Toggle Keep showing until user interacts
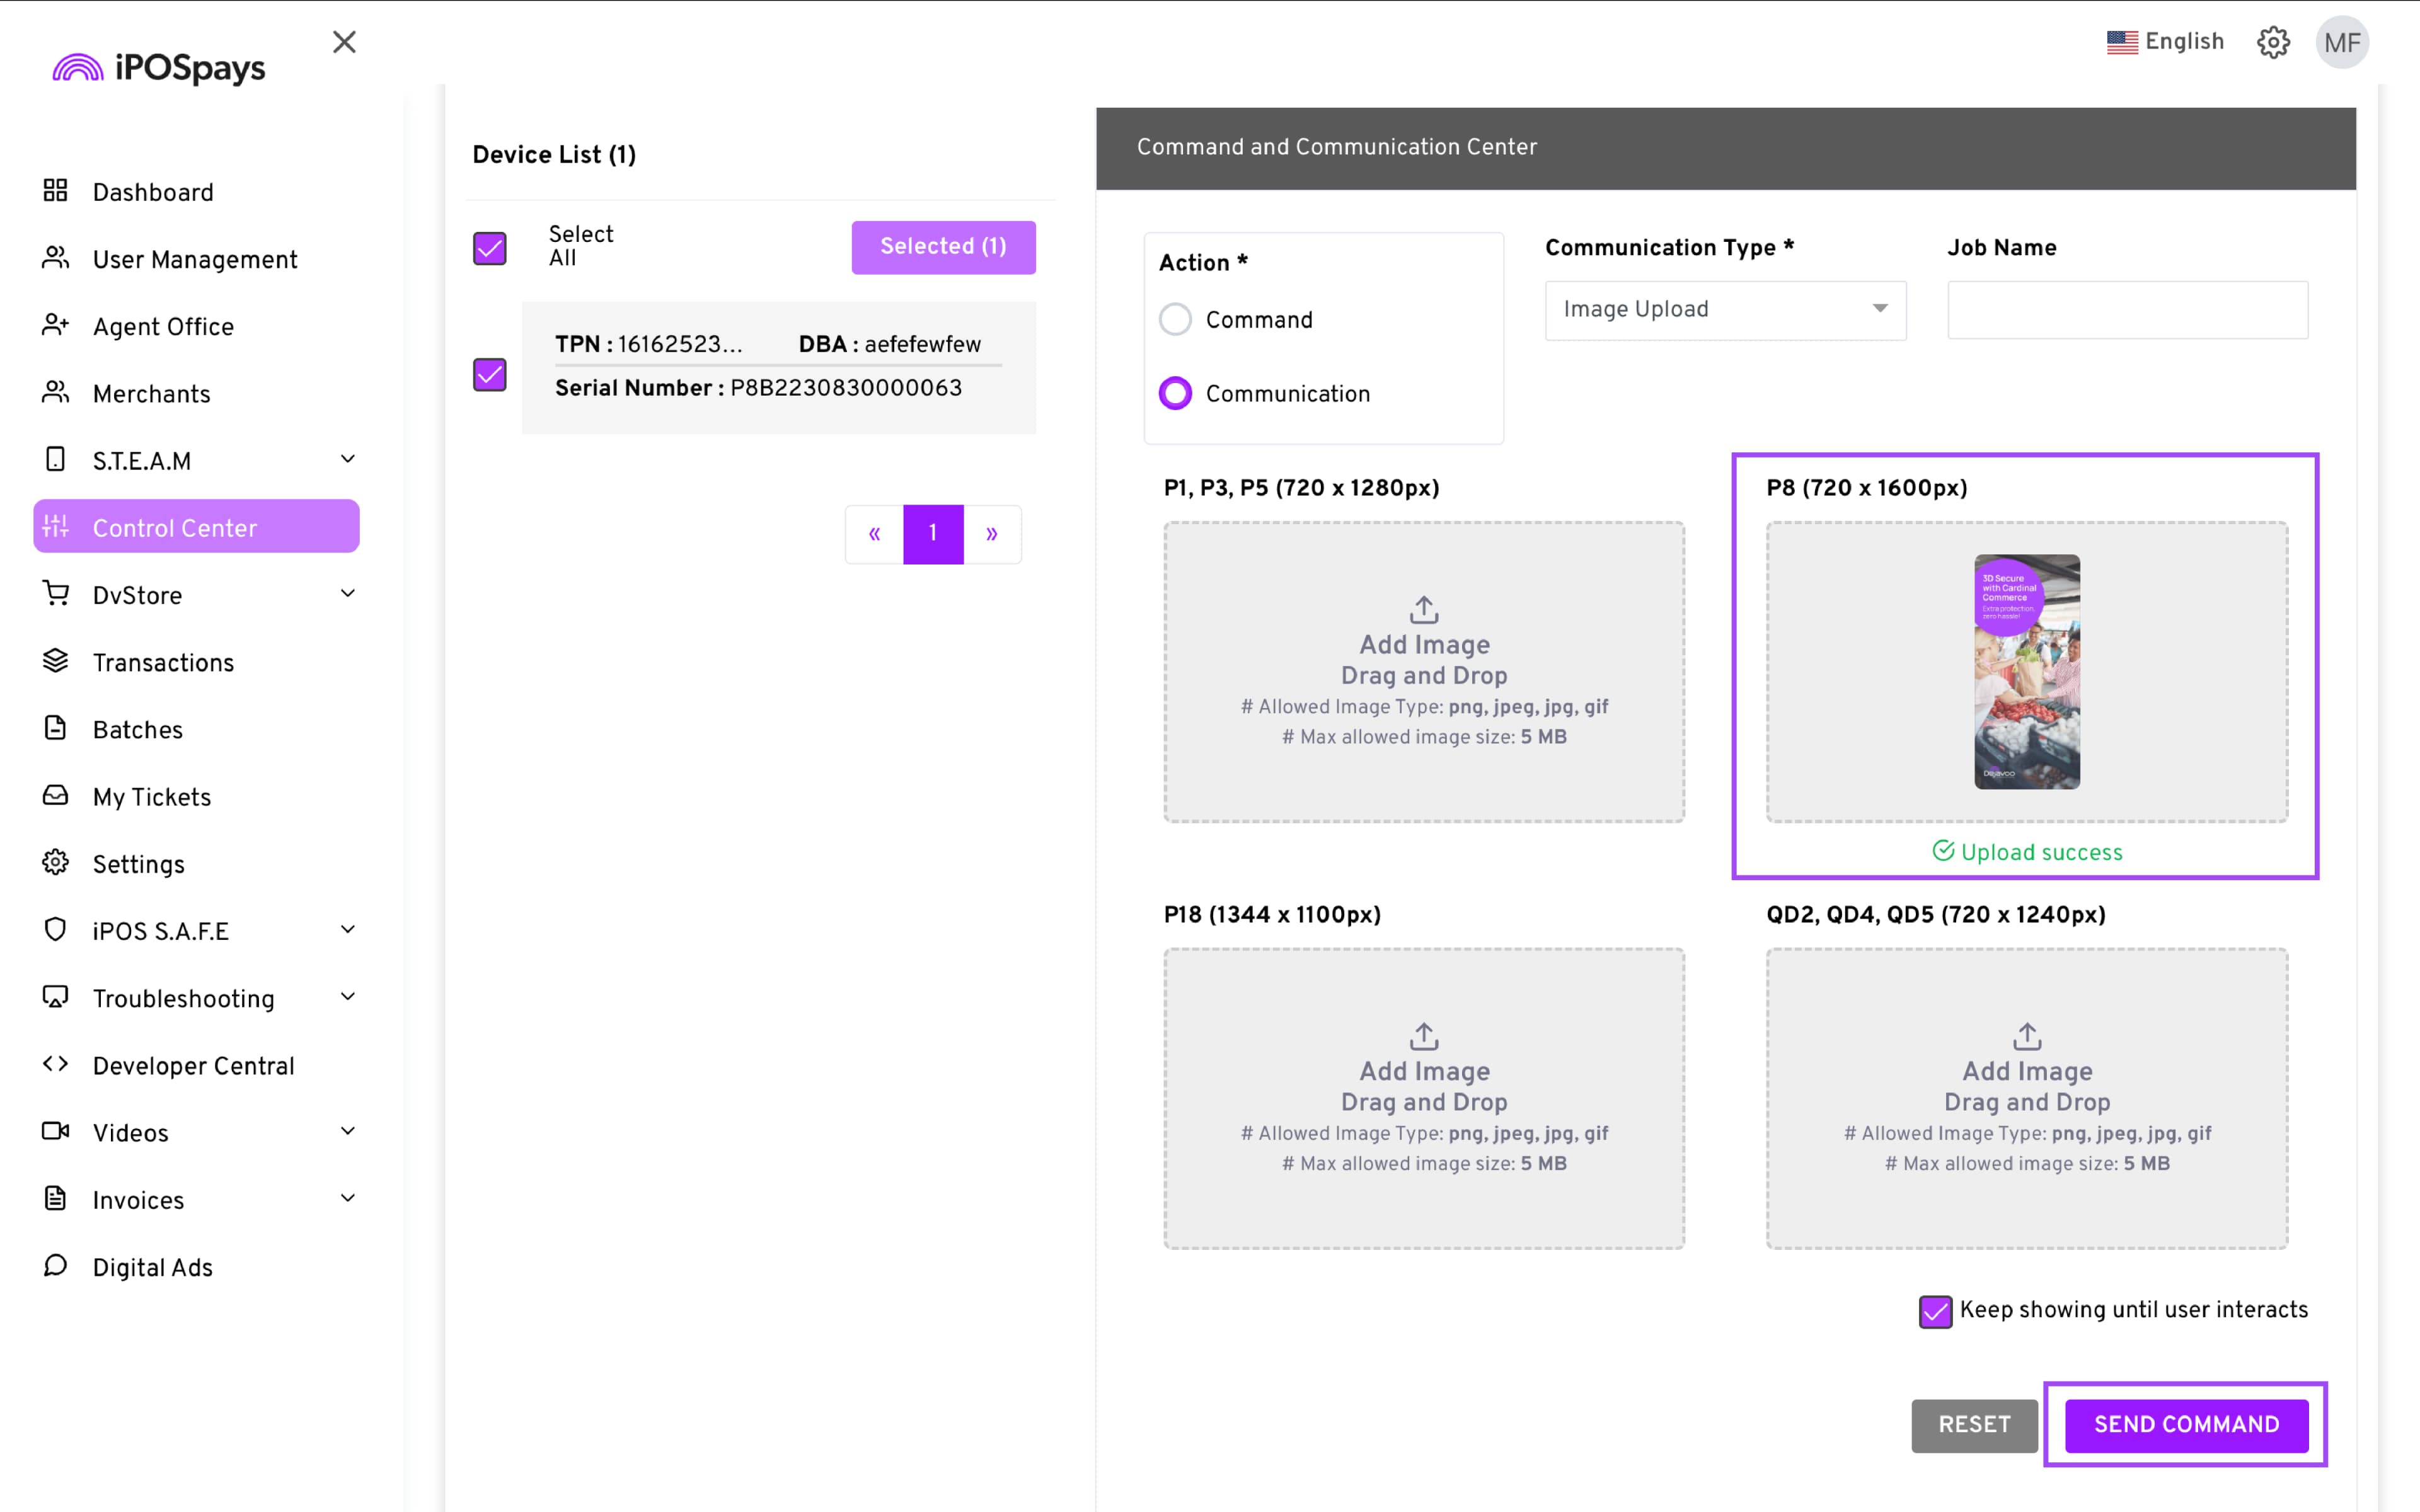This screenshot has height=1512, width=2420. click(1935, 1311)
